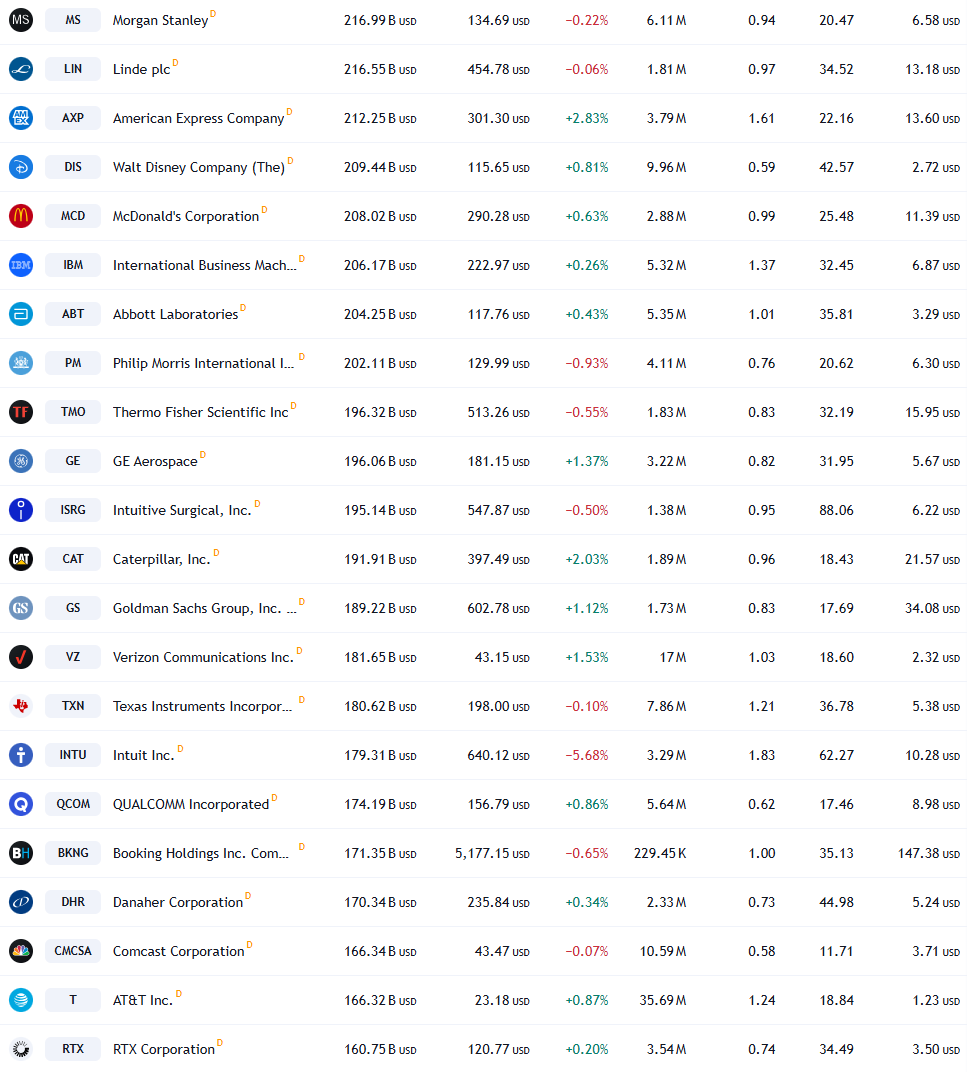Select Booking Holdings price 5,177.15 USD

pyautogui.click(x=492, y=853)
